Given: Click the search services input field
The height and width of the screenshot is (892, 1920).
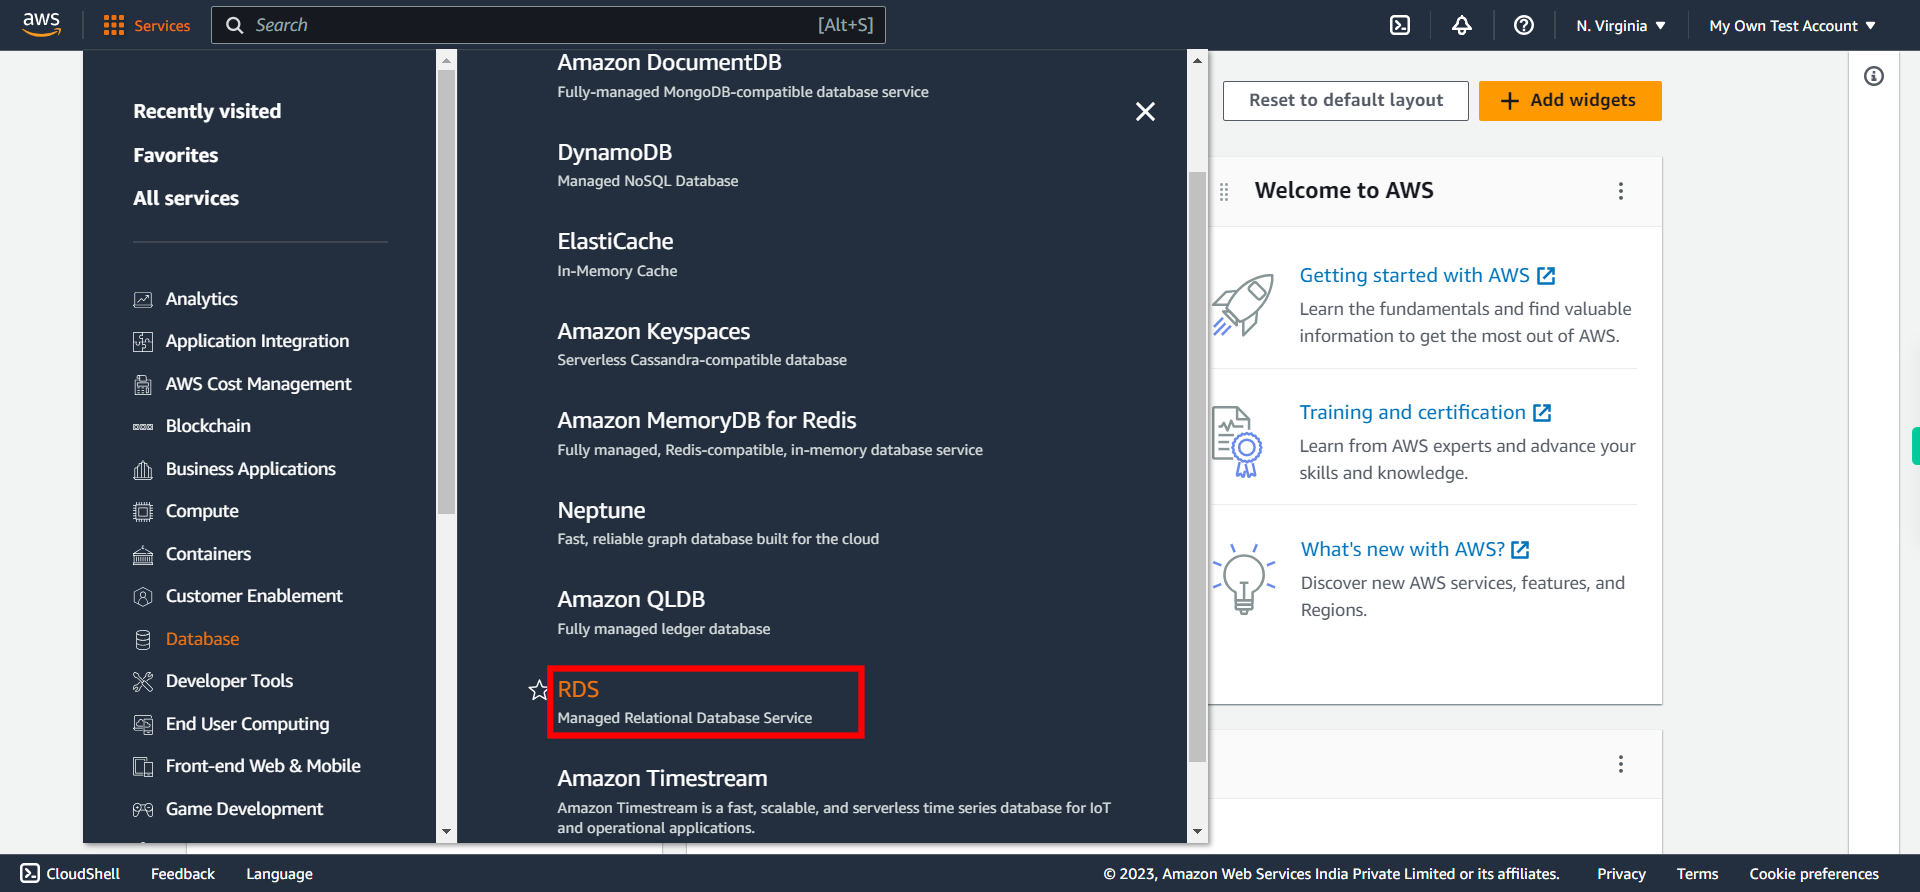Looking at the screenshot, I should coord(548,25).
